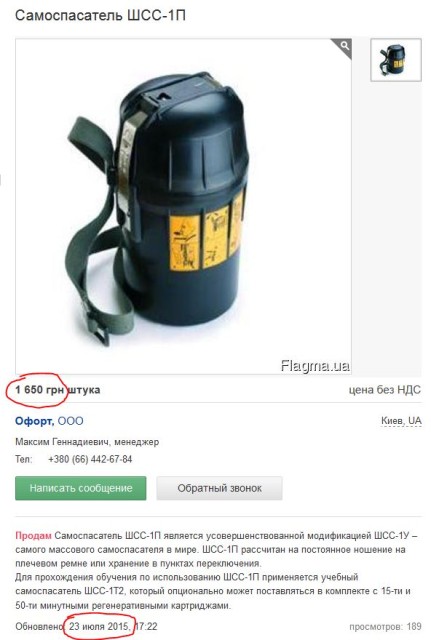Click the Тел: label

pos(24,459)
